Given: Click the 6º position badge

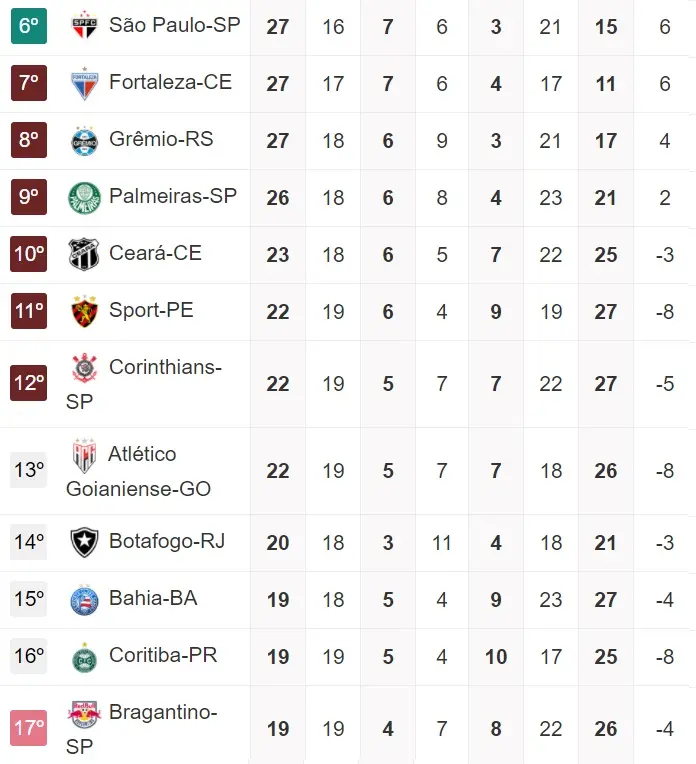Looking at the screenshot, I should [29, 26].
